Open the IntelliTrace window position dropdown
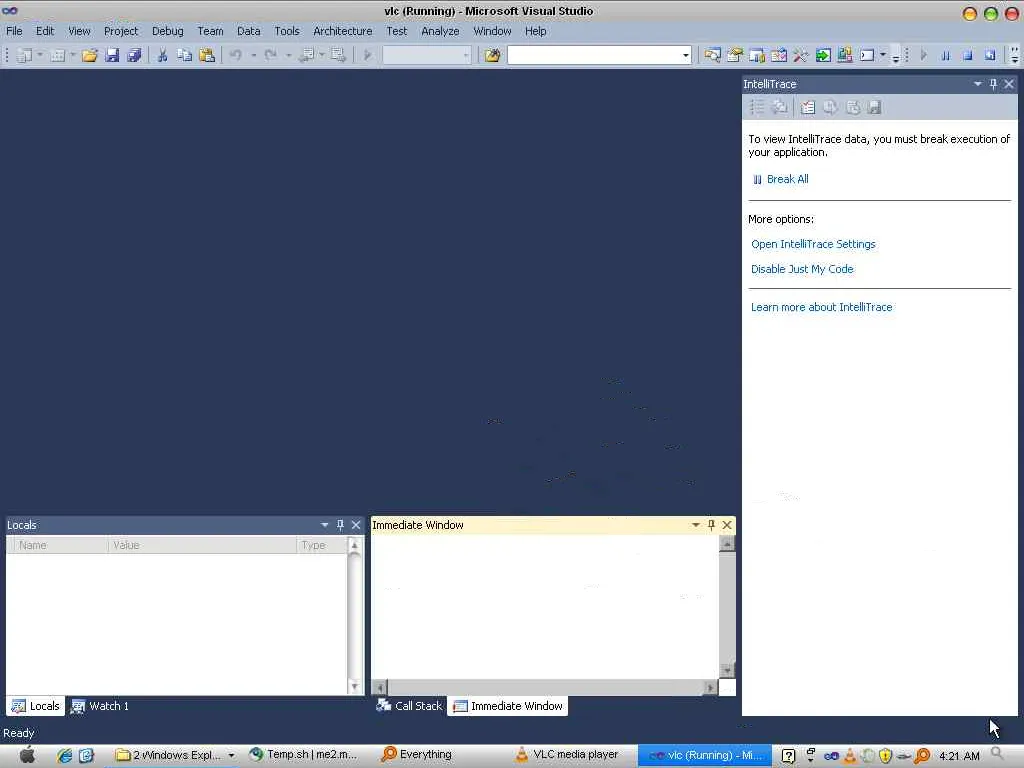 [978, 84]
